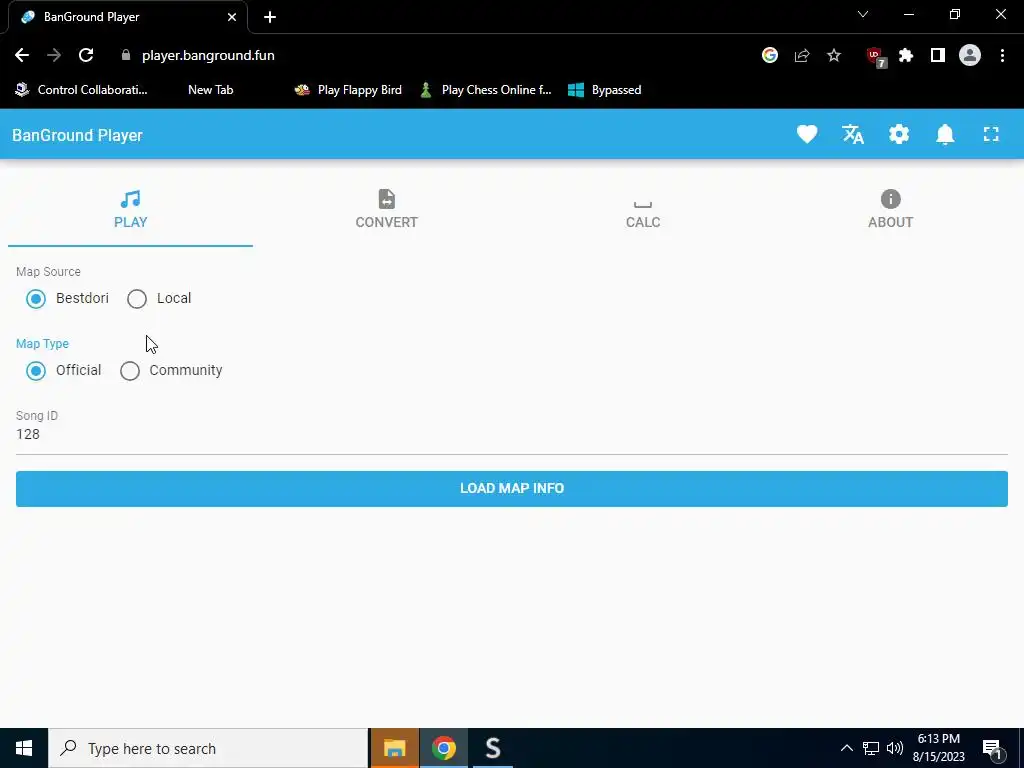Open the Extensions puzzle icon
Viewport: 1024px width, 768px height.
906,56
